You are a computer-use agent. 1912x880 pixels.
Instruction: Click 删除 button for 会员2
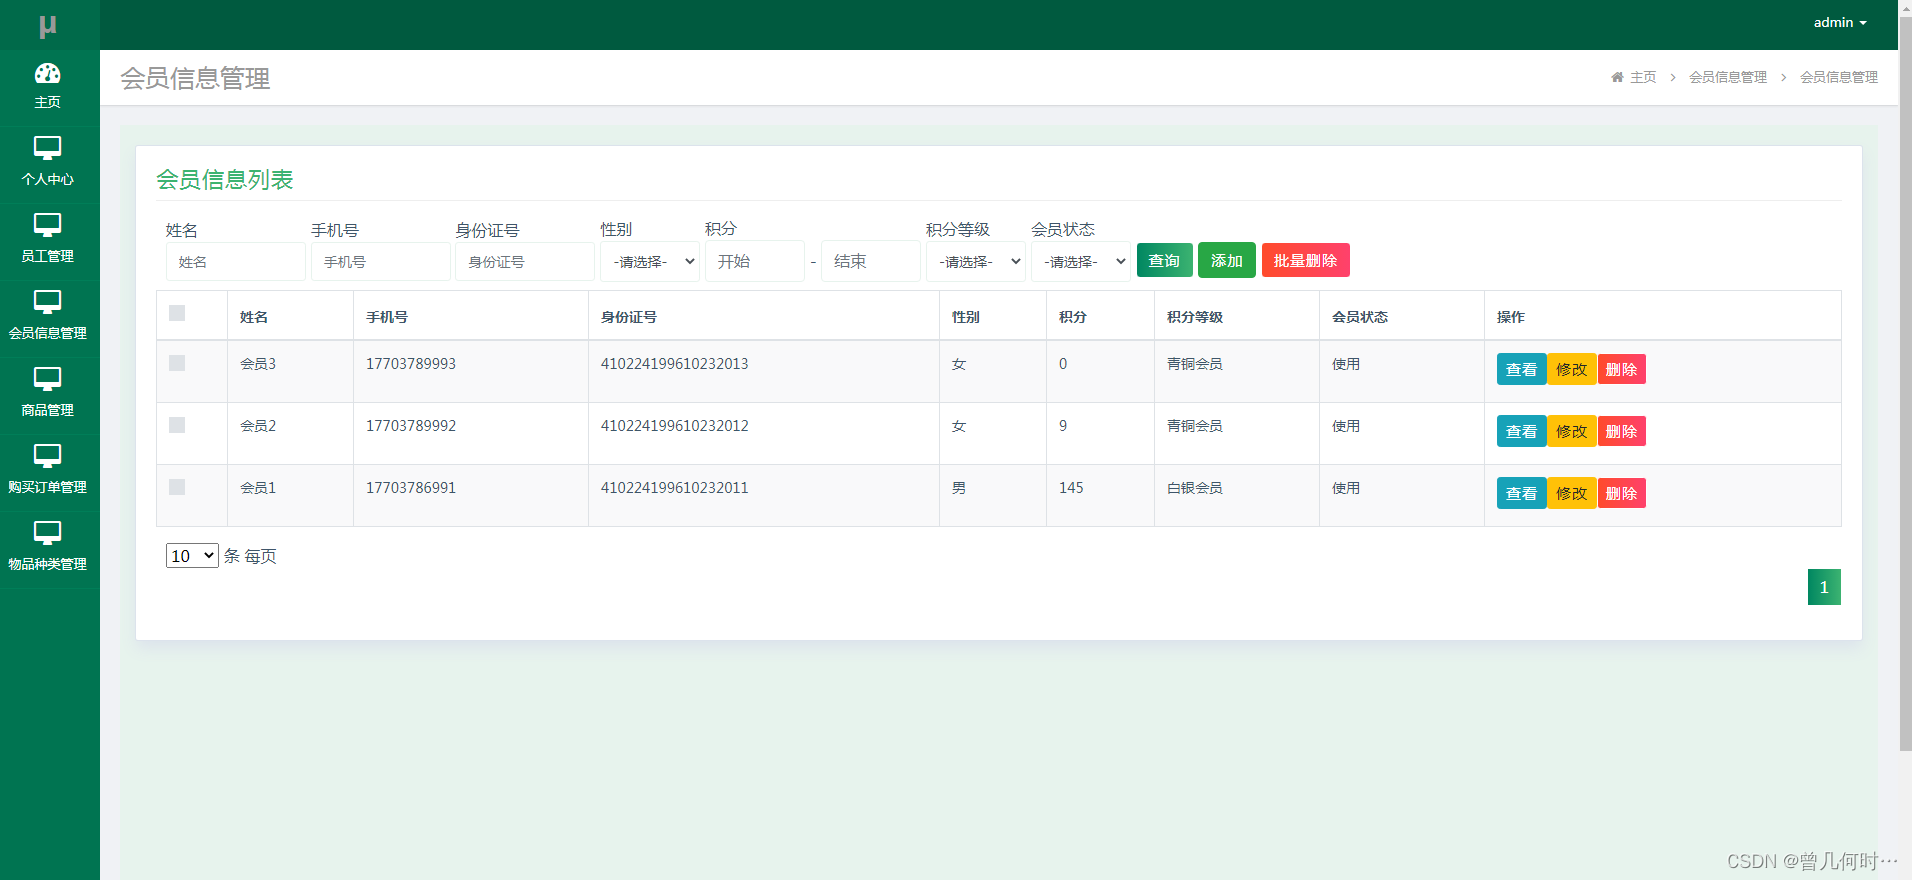tap(1621, 431)
